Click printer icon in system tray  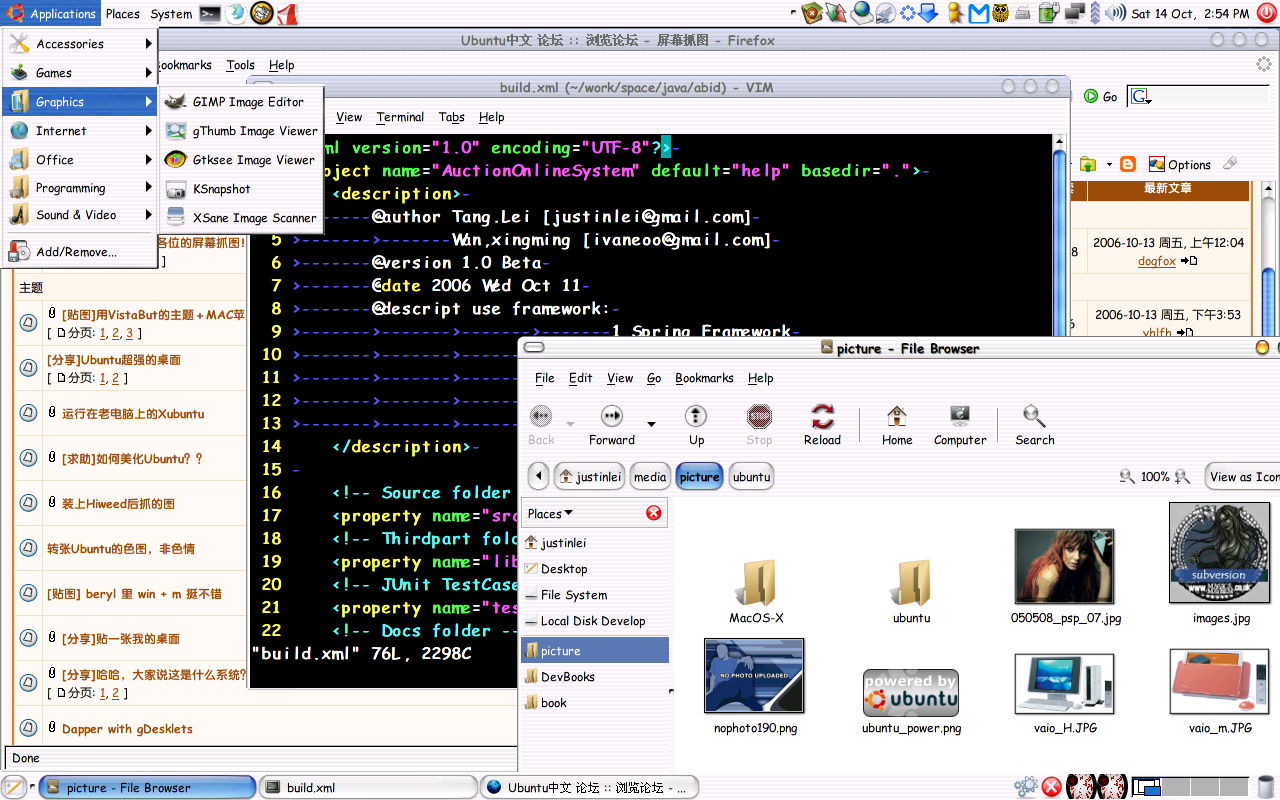1024,13
